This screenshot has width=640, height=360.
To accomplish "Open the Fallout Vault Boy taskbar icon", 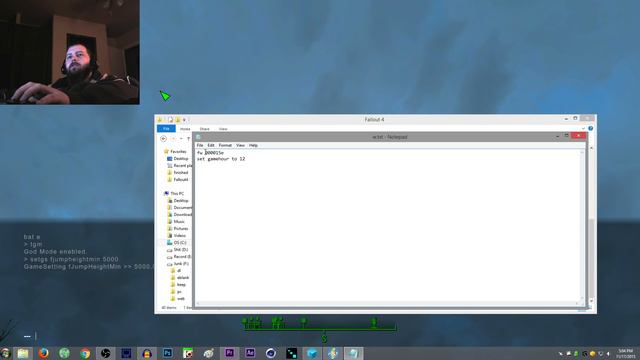I will pyautogui.click(x=333, y=353).
